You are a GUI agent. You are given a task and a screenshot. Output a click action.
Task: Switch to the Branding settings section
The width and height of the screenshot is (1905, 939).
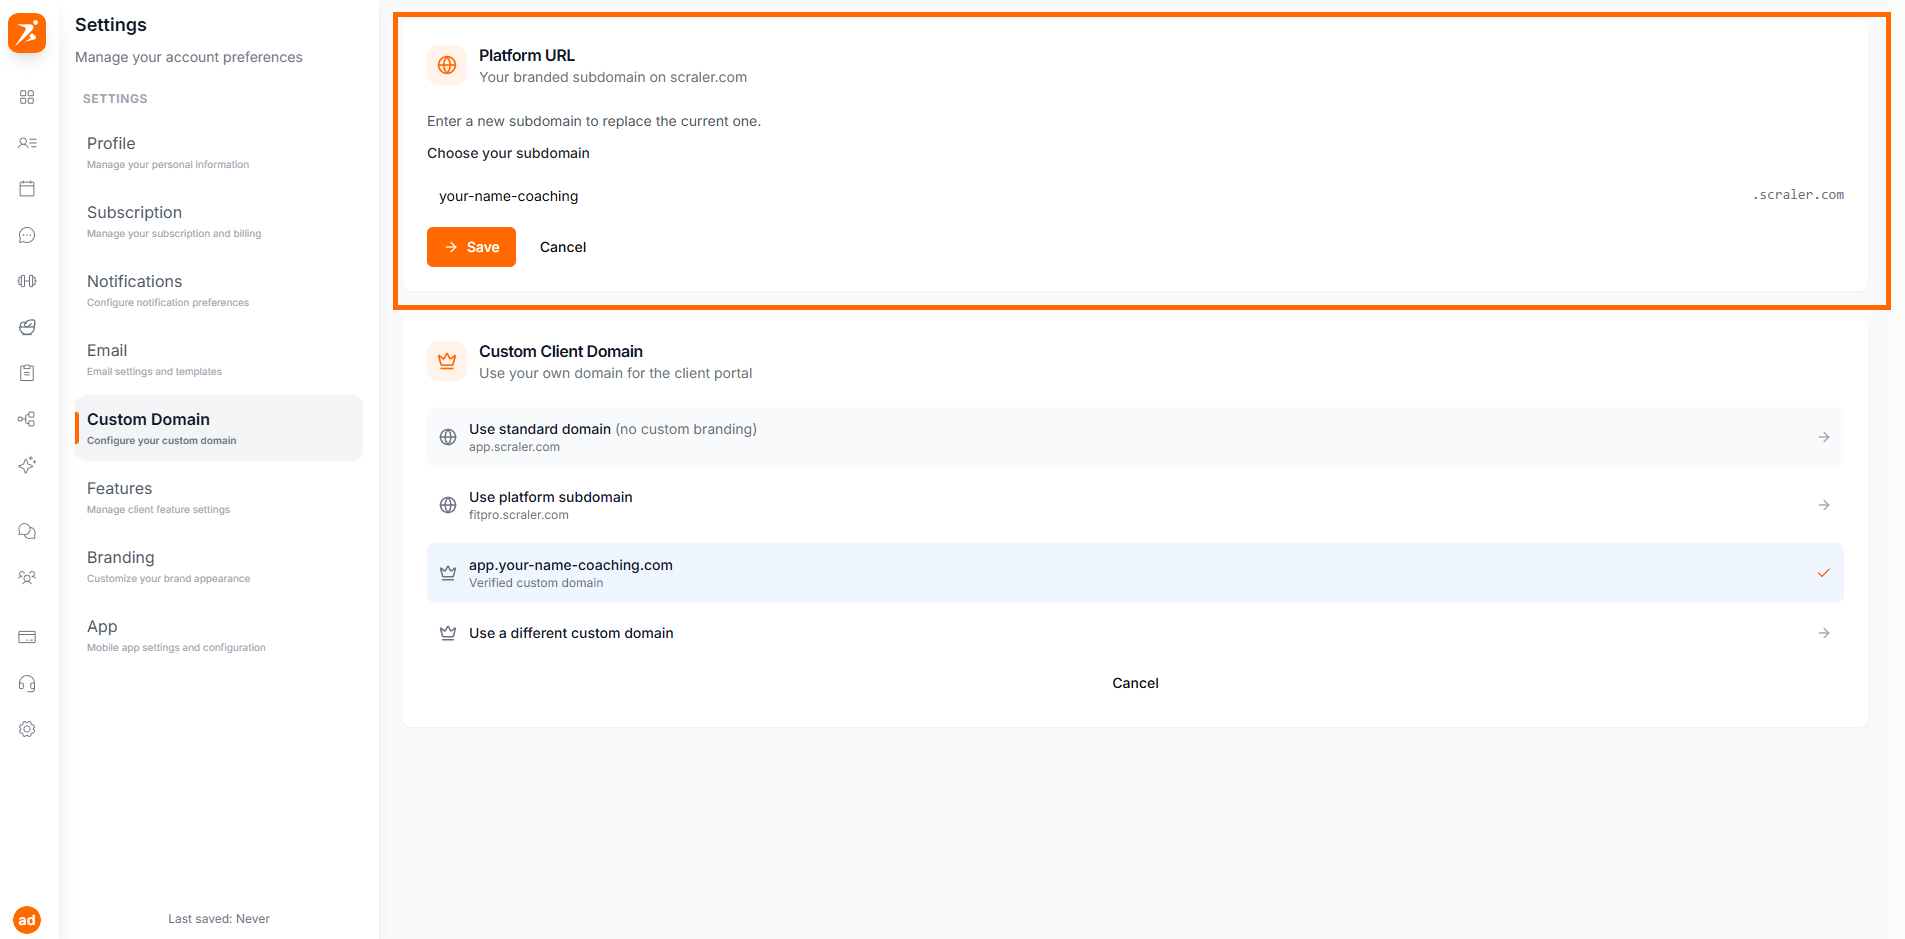click(120, 557)
